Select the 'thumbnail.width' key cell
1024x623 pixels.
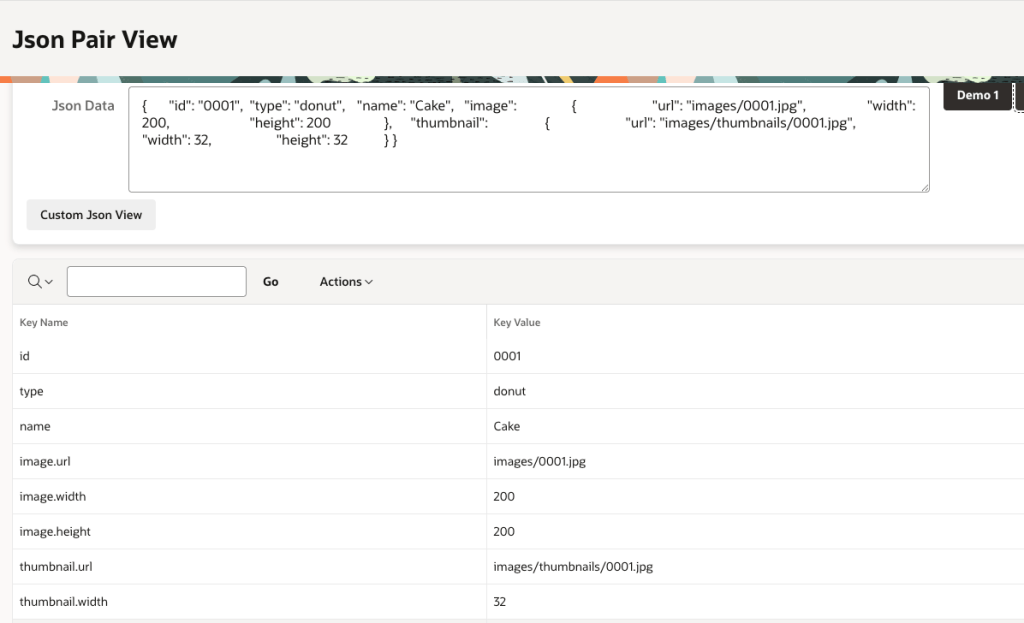[x=63, y=602]
